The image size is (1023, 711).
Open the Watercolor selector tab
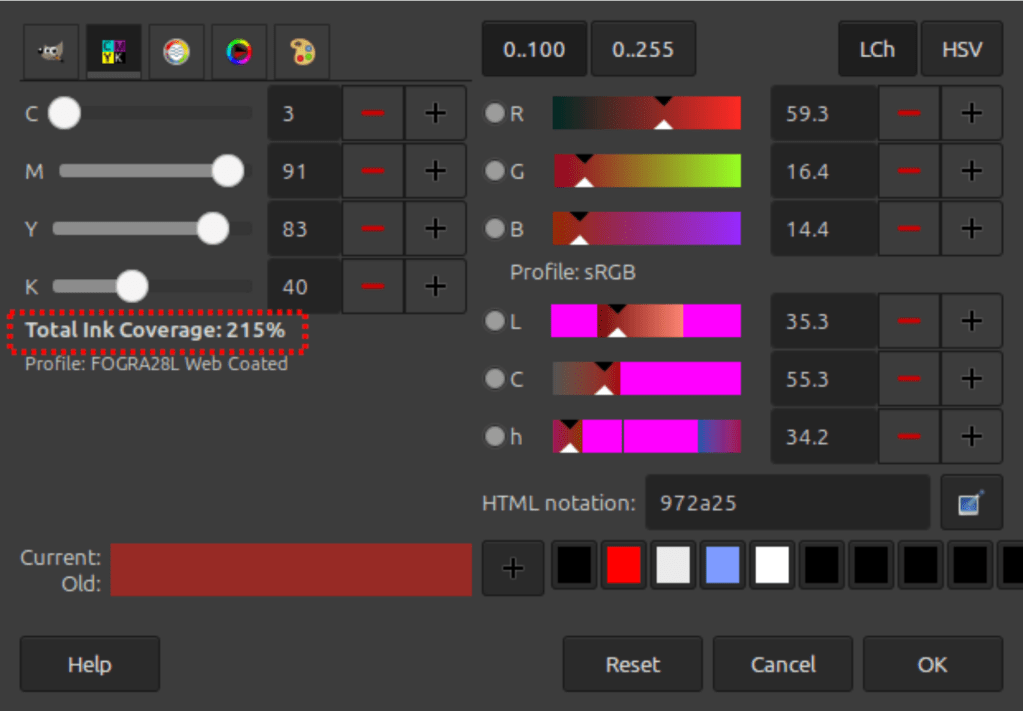(x=176, y=52)
